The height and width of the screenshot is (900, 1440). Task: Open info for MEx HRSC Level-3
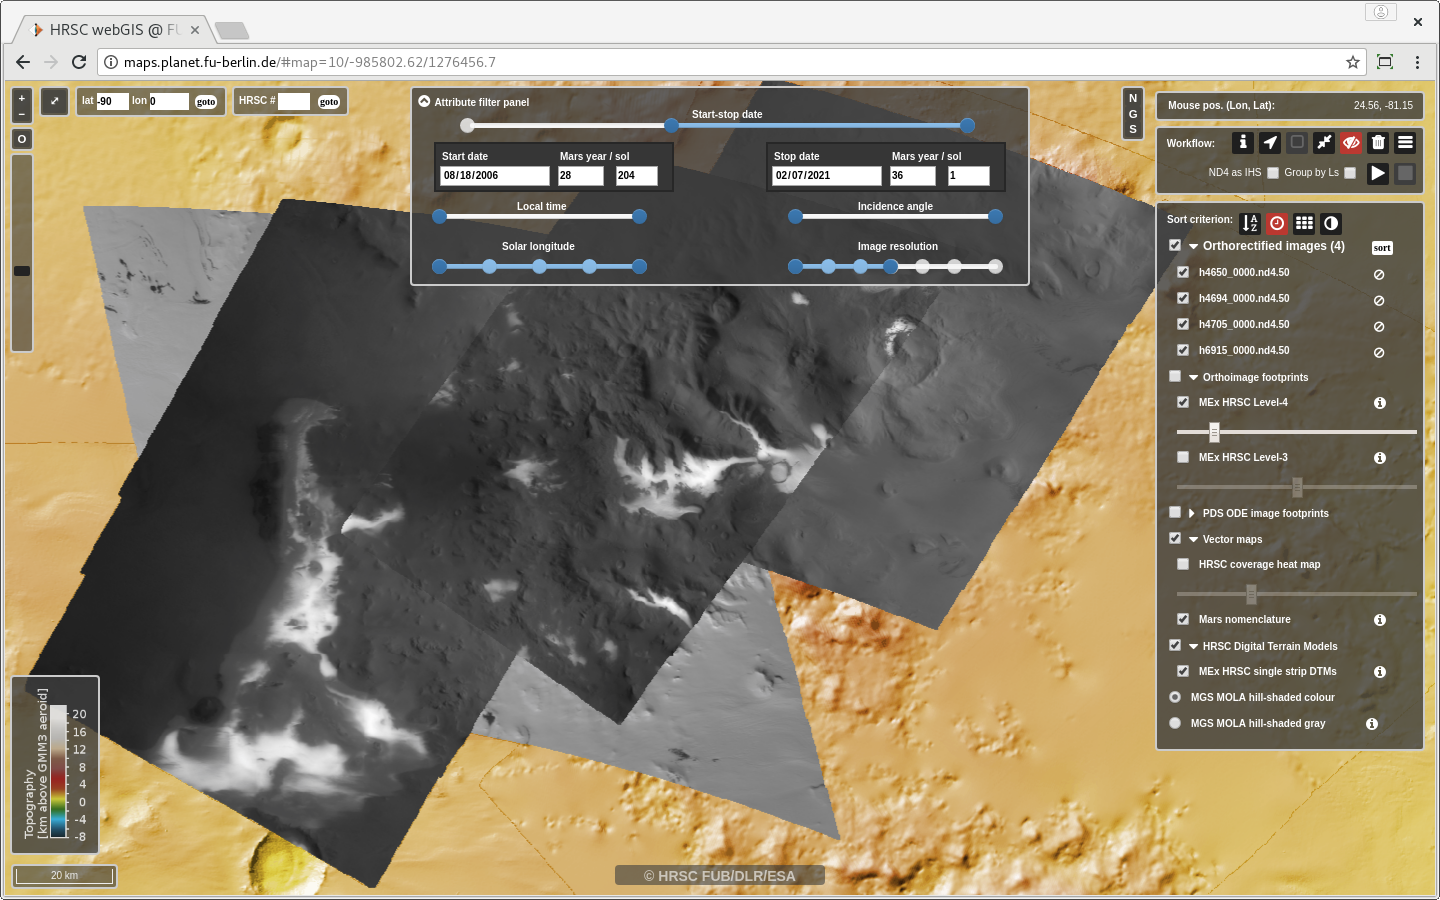point(1380,458)
